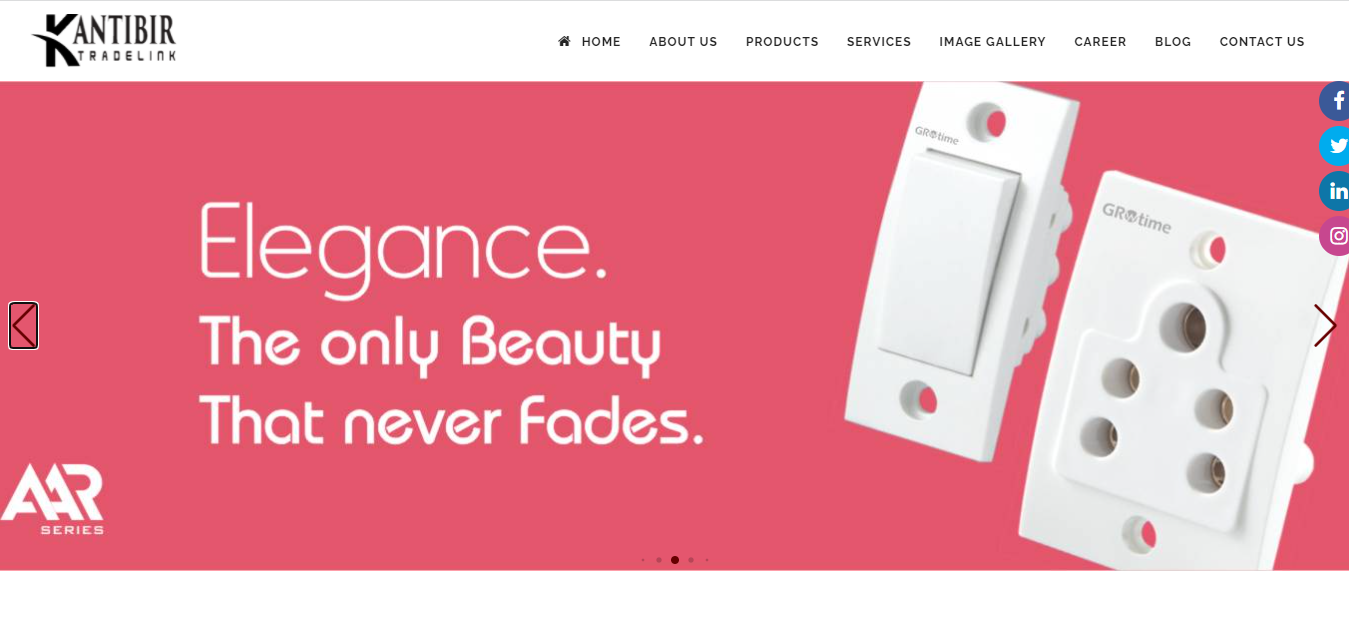
Task: Click the Kantibir Tradelink logo
Action: [x=104, y=40]
